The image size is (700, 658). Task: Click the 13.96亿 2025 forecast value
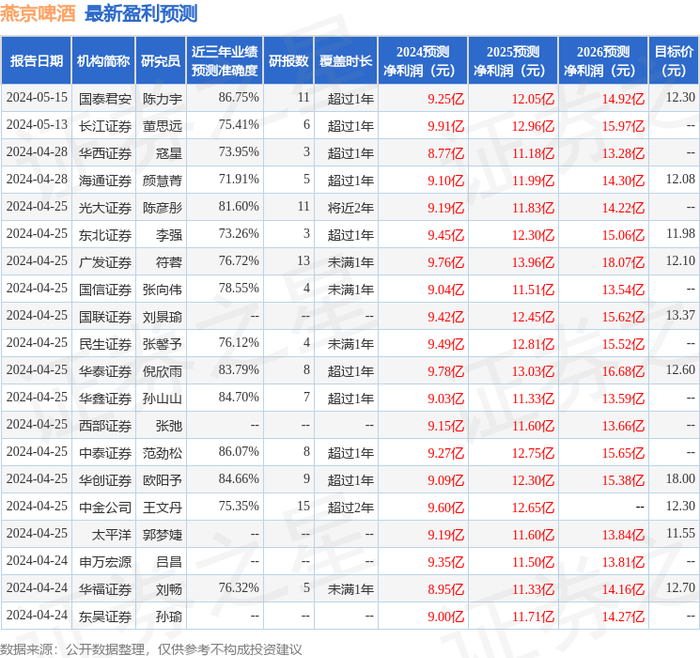pyautogui.click(x=533, y=262)
